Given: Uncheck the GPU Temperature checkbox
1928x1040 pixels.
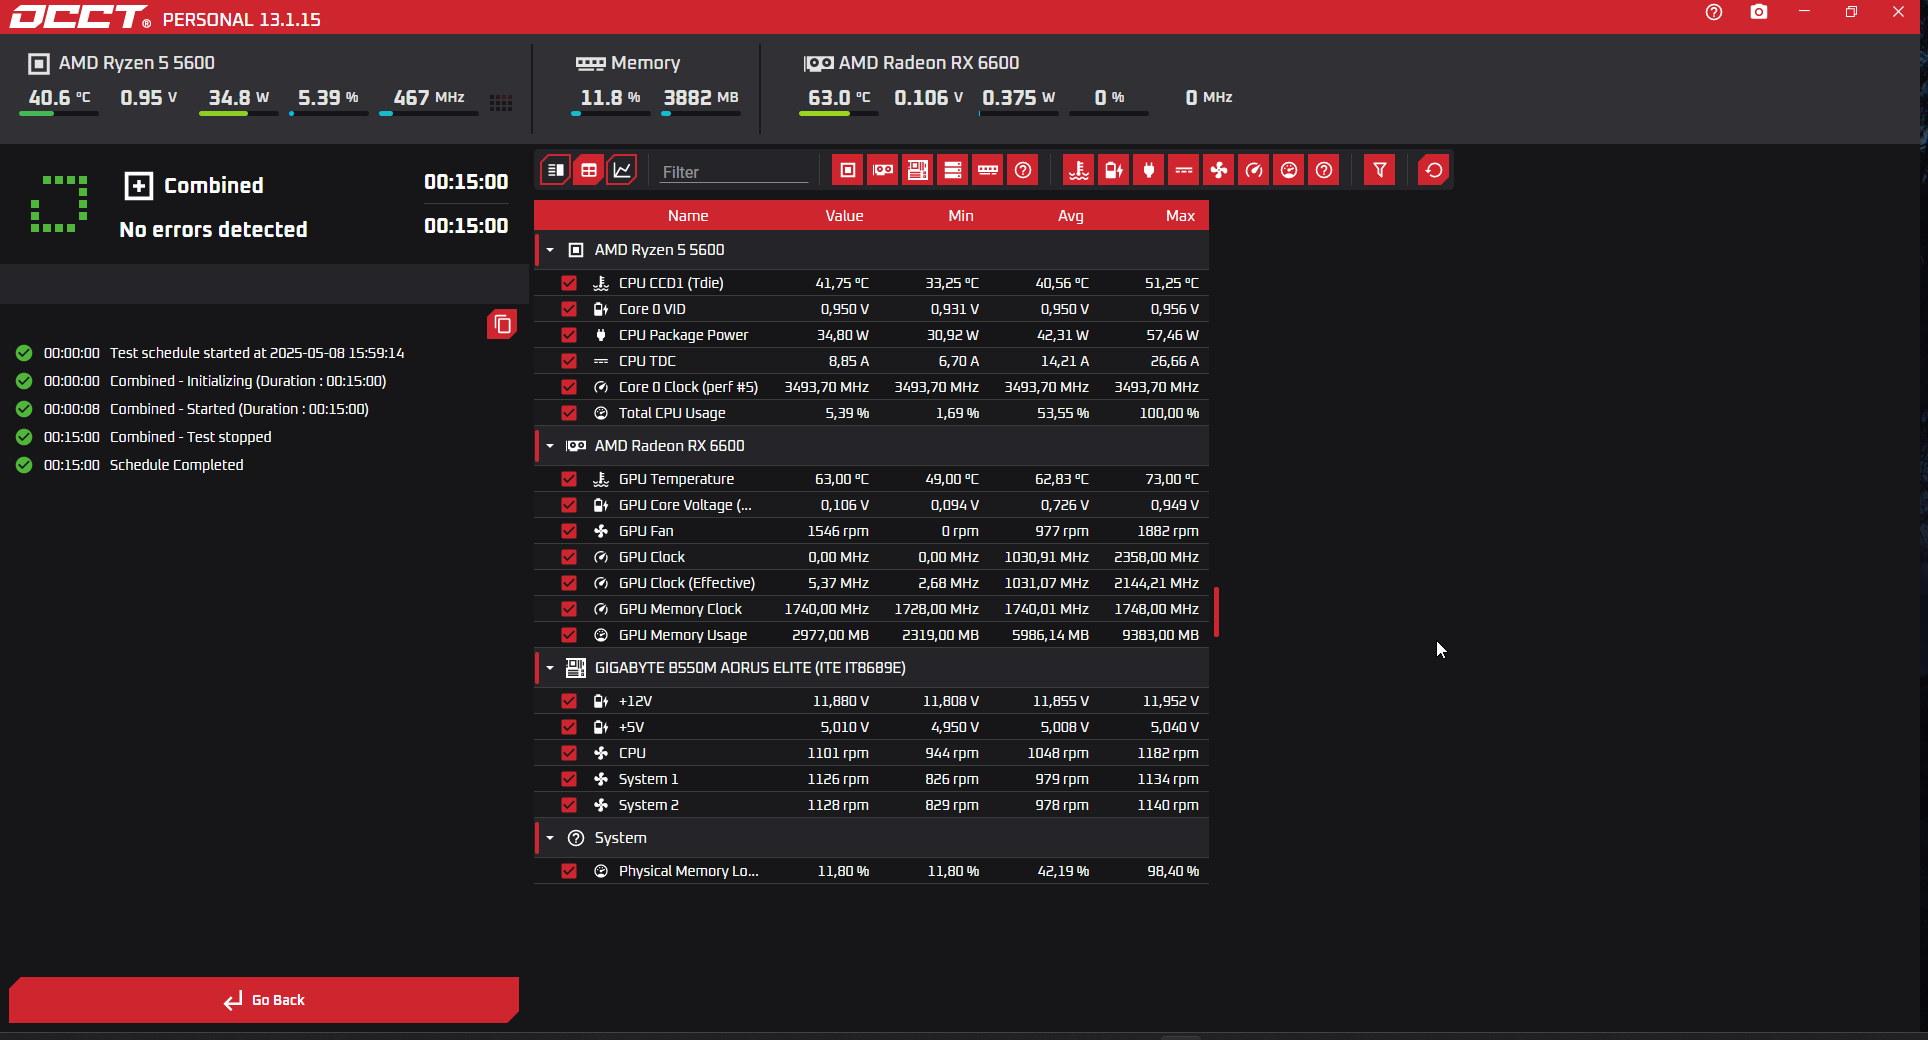Looking at the screenshot, I should tap(569, 479).
